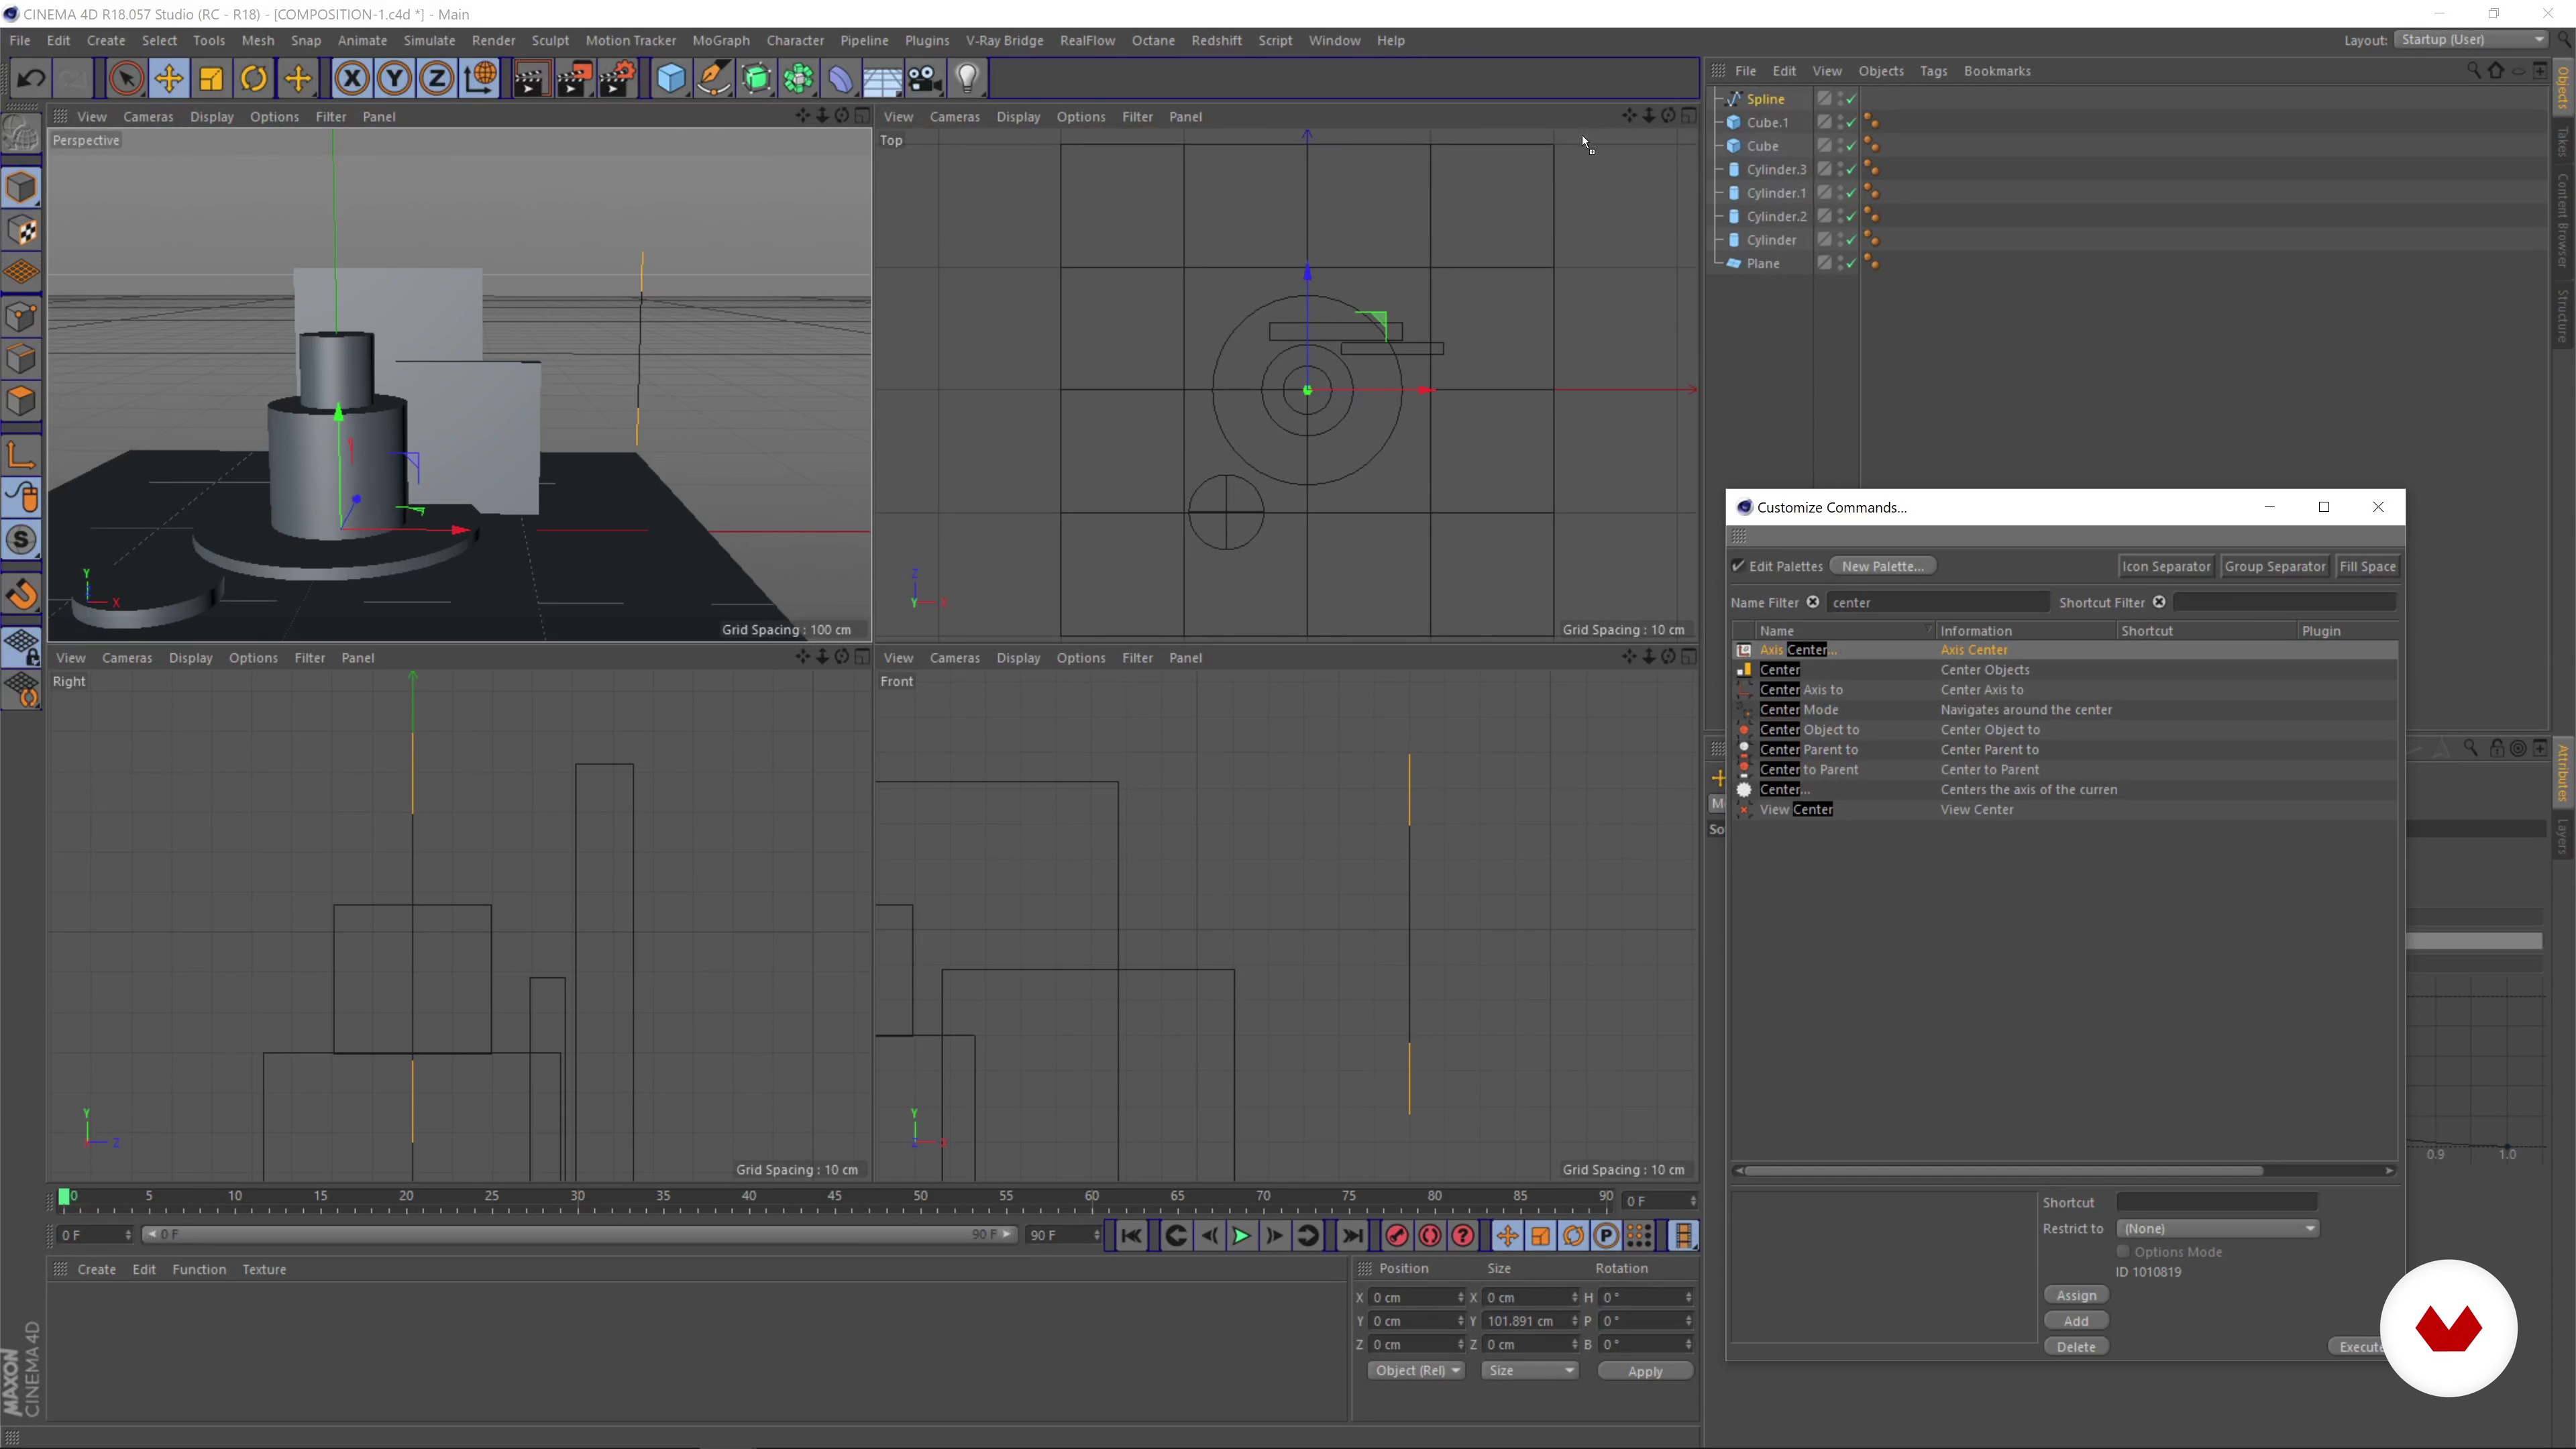Open the Simulate menu
The width and height of the screenshot is (2576, 1449).
pyautogui.click(x=429, y=40)
